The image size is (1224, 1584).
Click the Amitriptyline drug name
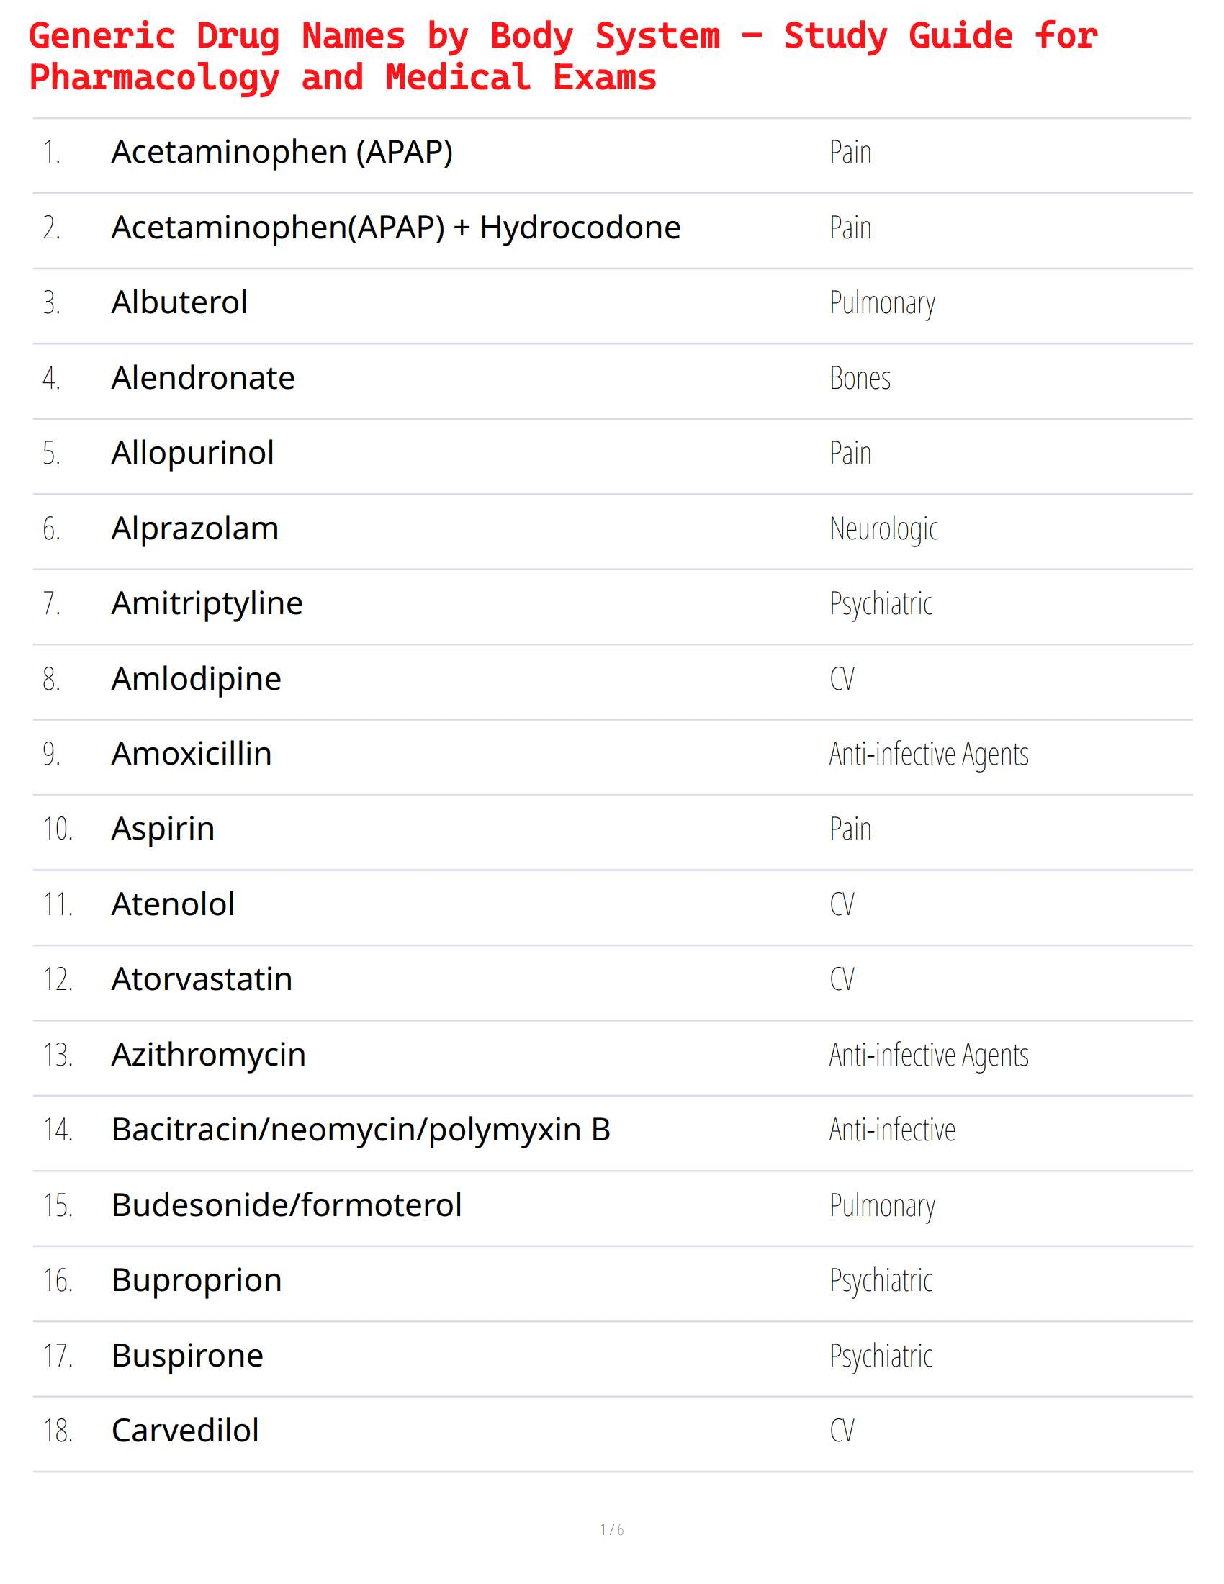(207, 603)
